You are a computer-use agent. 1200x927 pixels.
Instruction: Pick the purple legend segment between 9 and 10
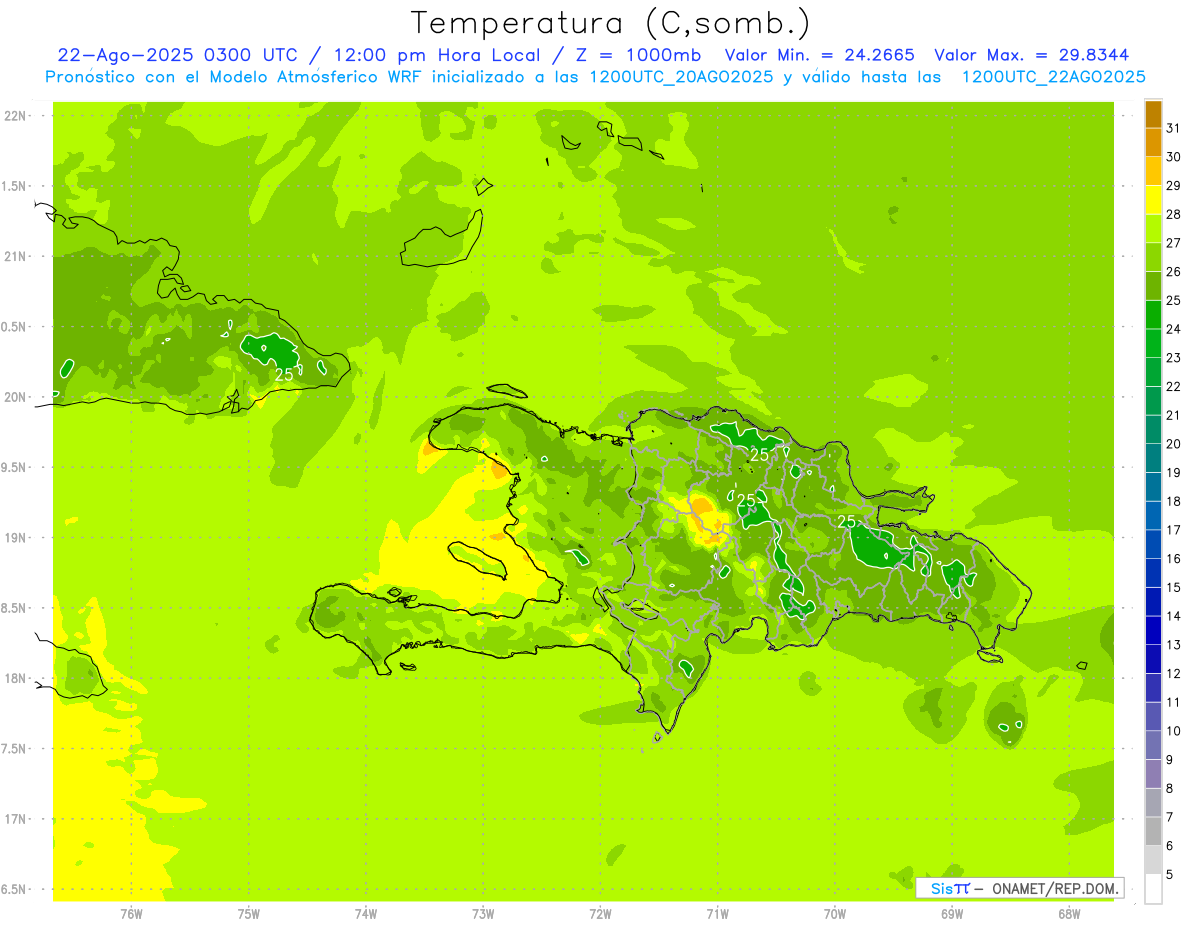pyautogui.click(x=1153, y=745)
